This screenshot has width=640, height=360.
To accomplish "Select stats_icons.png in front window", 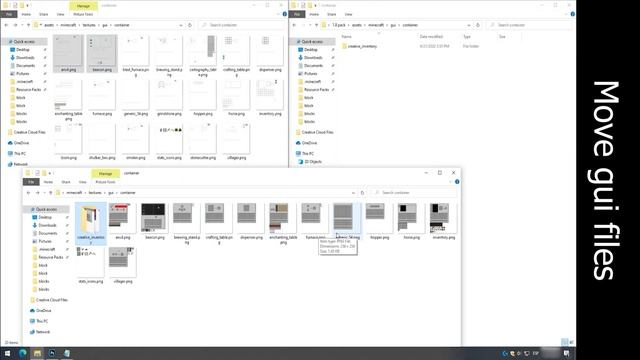I will [90, 265].
